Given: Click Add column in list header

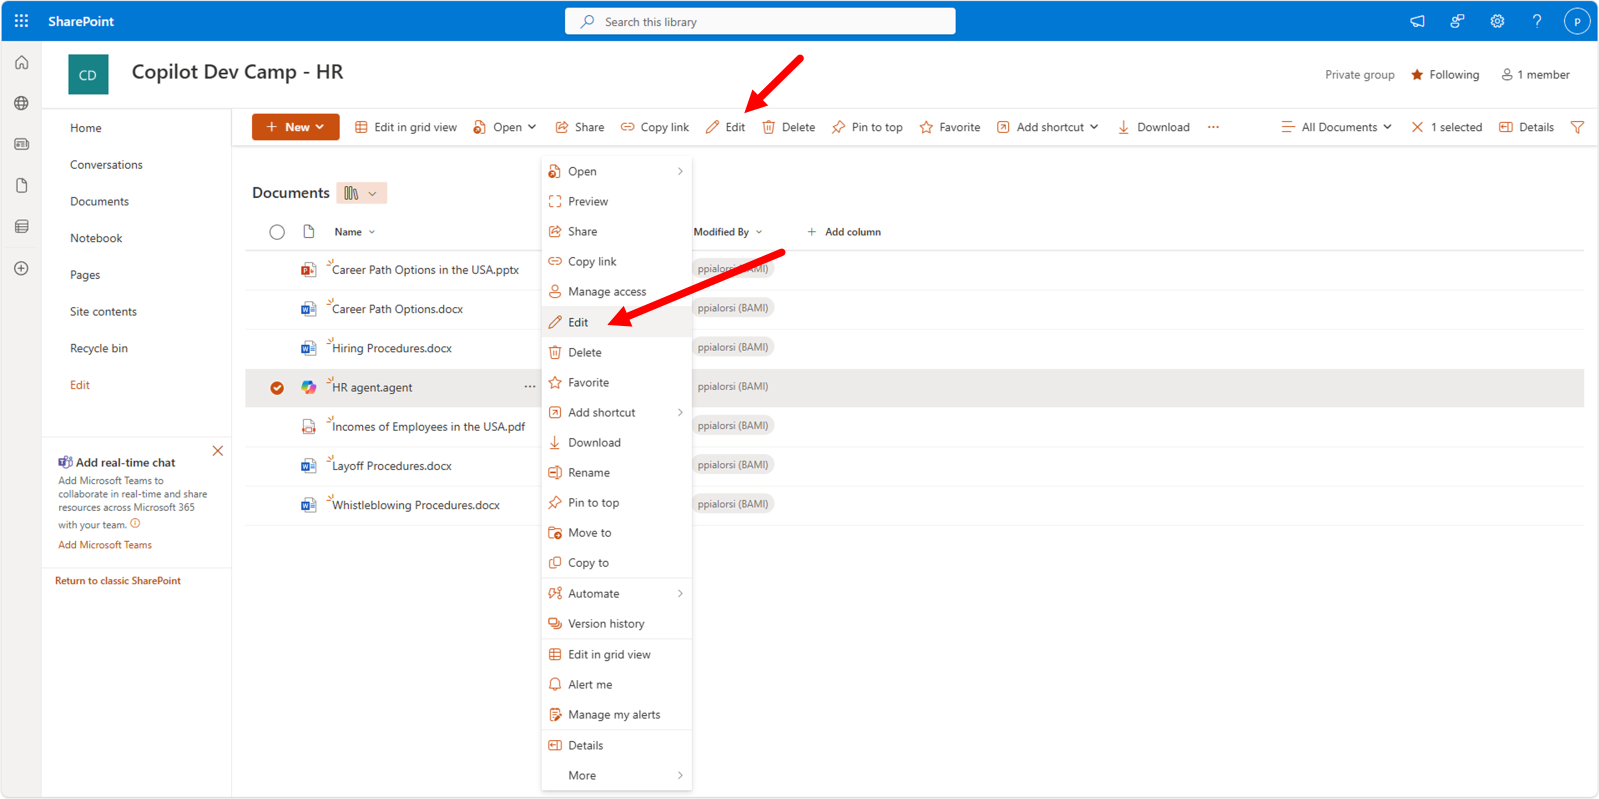Looking at the screenshot, I should coord(844,232).
